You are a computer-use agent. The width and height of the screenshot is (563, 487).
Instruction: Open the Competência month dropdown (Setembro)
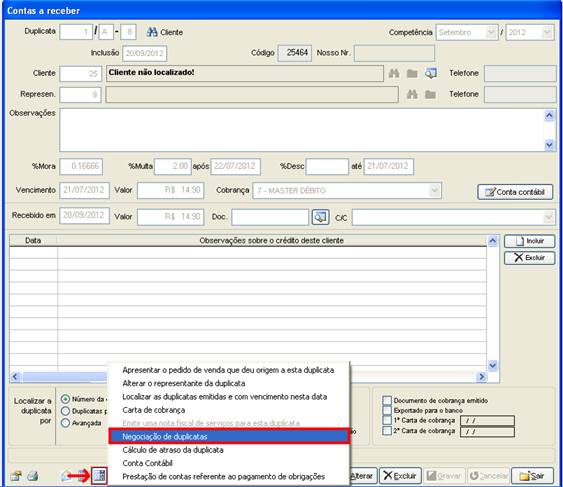click(491, 32)
